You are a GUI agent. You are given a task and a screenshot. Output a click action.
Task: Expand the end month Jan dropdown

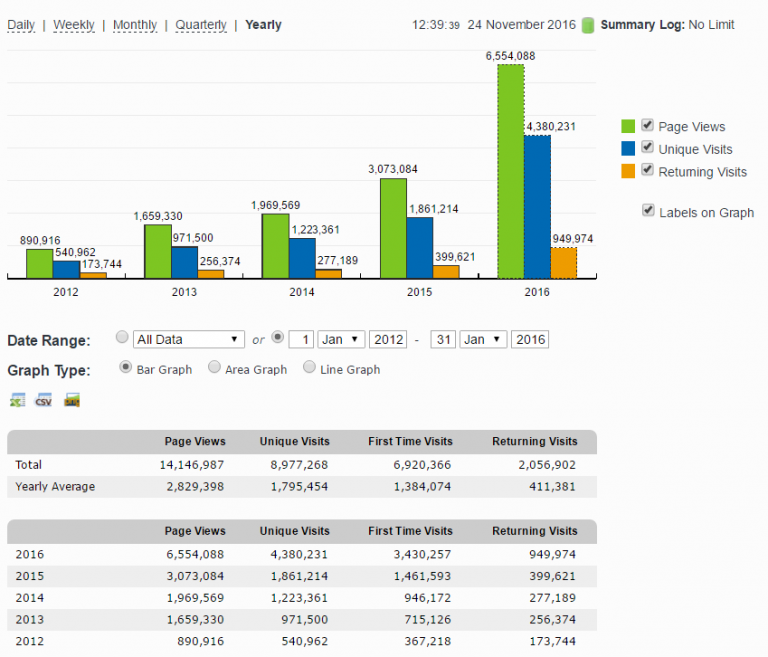tap(483, 339)
